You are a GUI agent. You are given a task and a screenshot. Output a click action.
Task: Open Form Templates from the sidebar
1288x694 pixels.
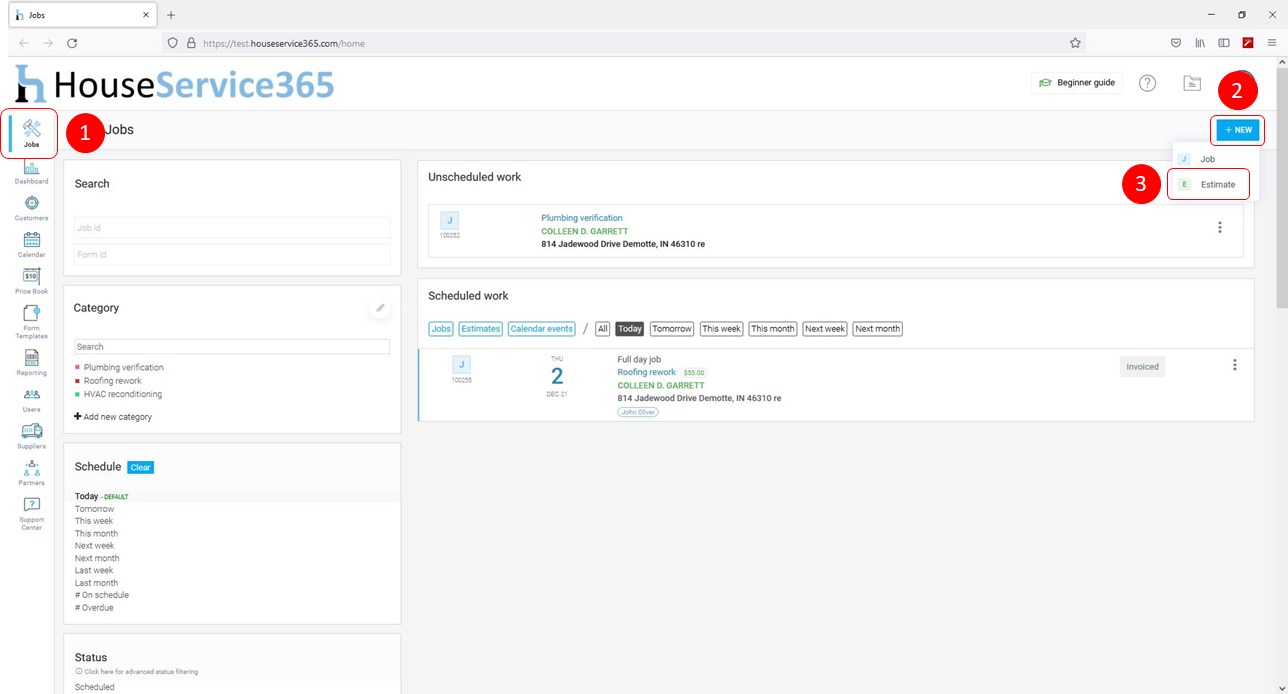[32, 322]
